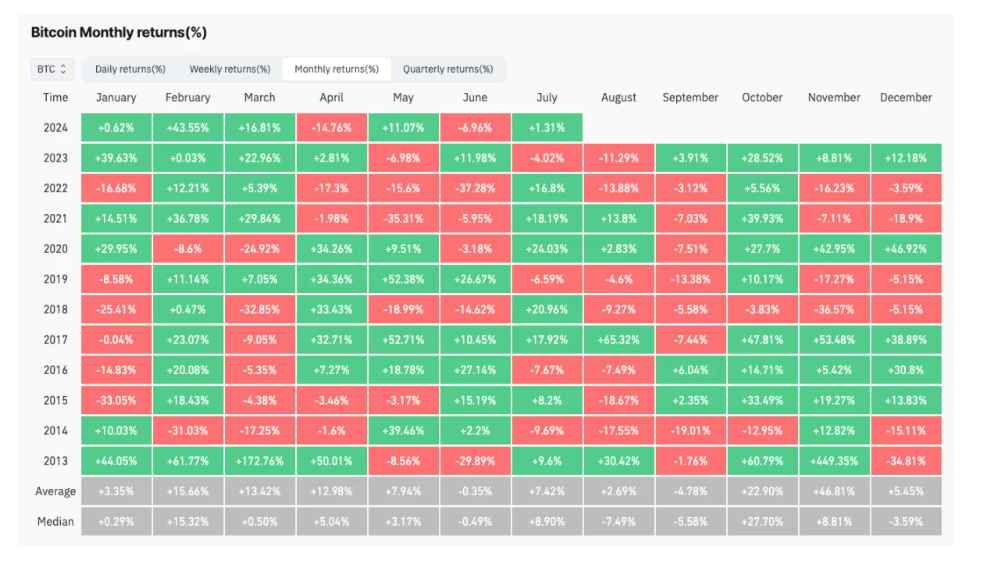Click the Median row label

[56, 522]
